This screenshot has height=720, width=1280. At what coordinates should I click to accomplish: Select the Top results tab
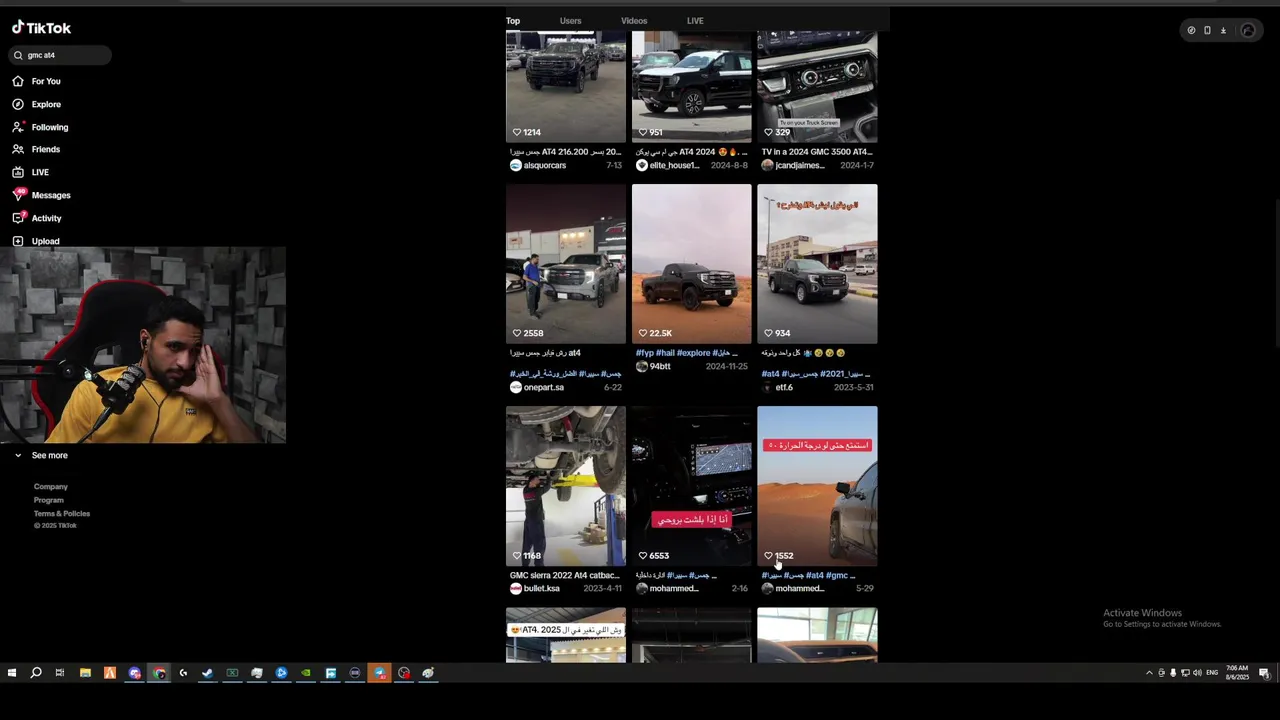pos(513,21)
